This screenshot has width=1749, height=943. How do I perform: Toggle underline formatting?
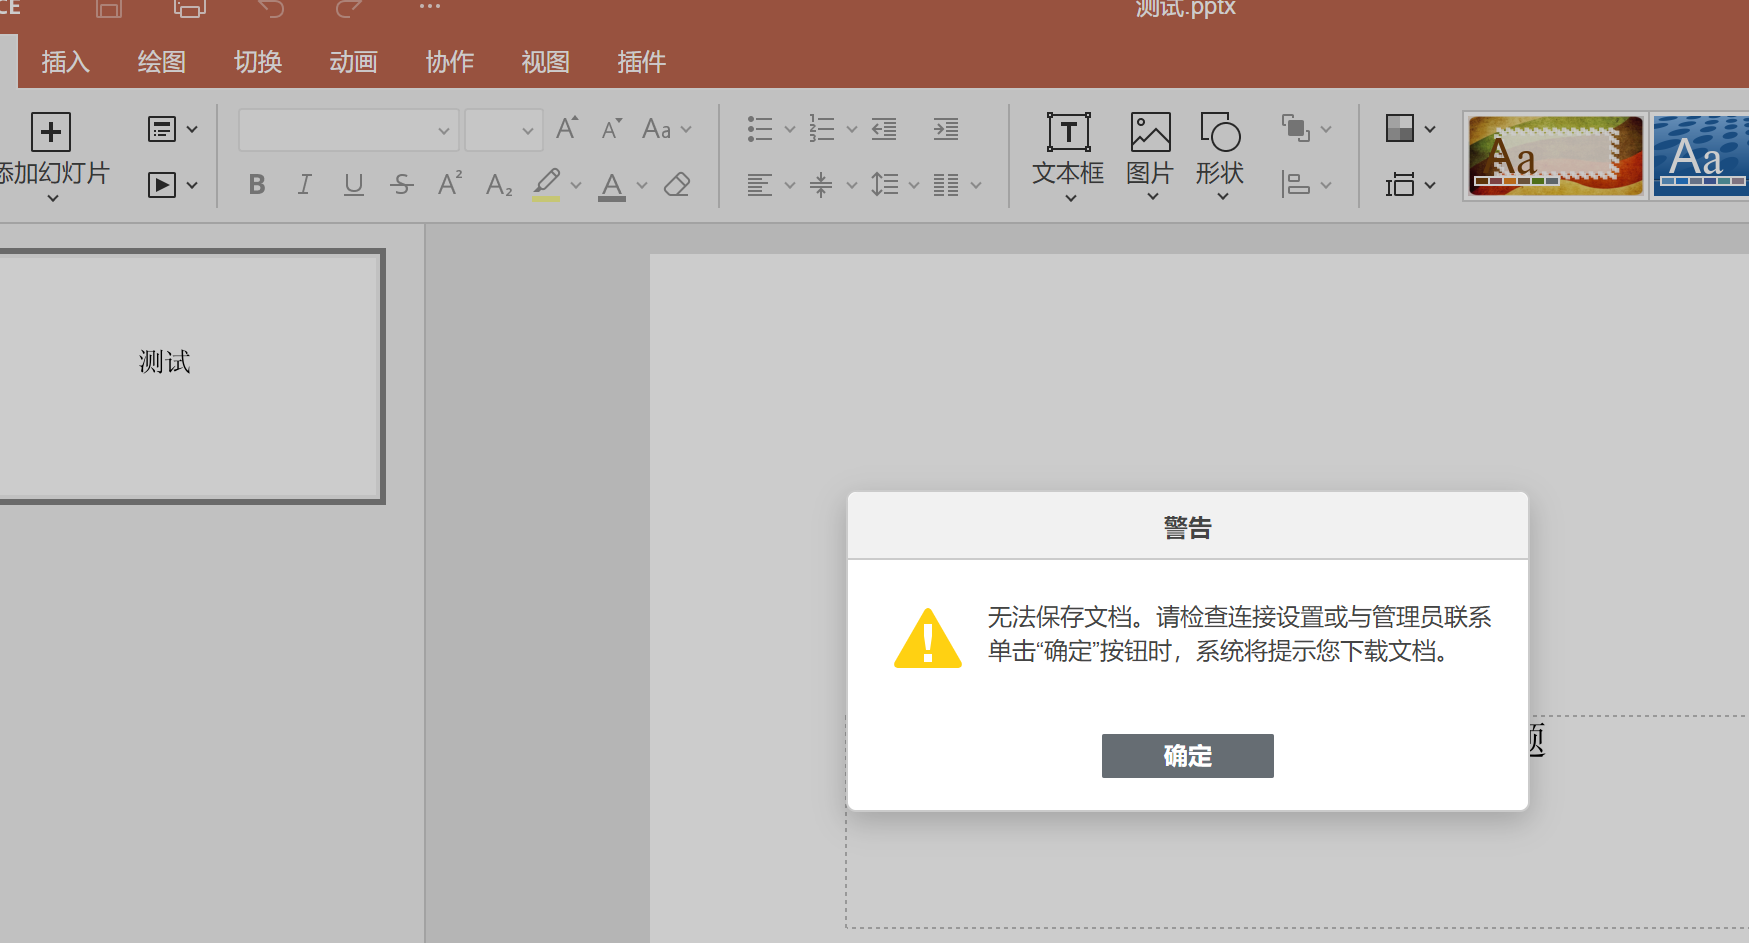pos(353,185)
